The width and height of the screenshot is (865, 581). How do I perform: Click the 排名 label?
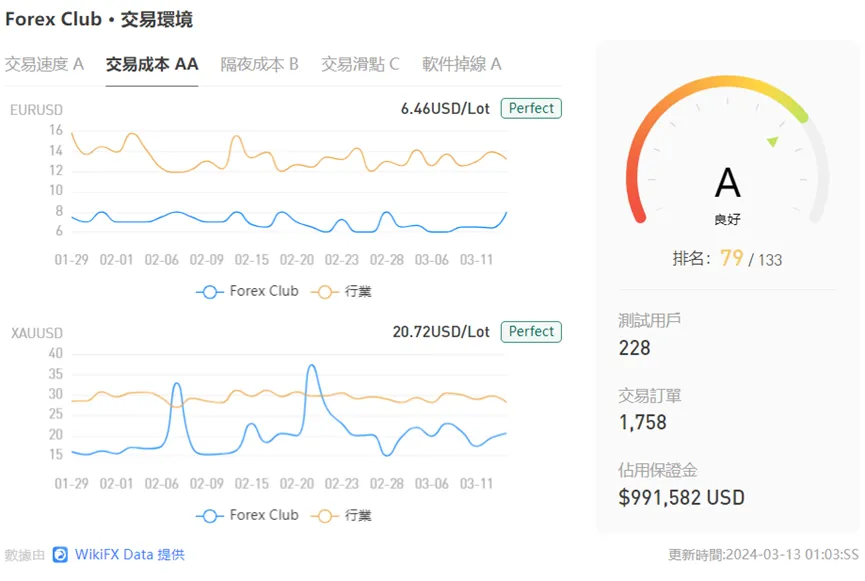click(x=691, y=259)
